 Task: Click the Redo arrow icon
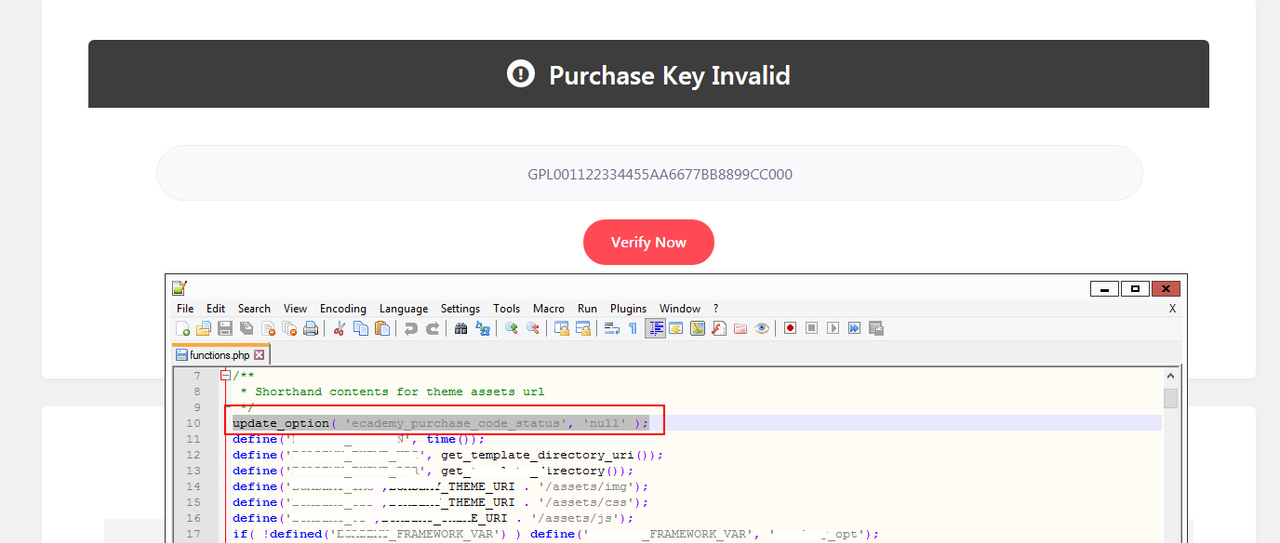[x=432, y=328]
